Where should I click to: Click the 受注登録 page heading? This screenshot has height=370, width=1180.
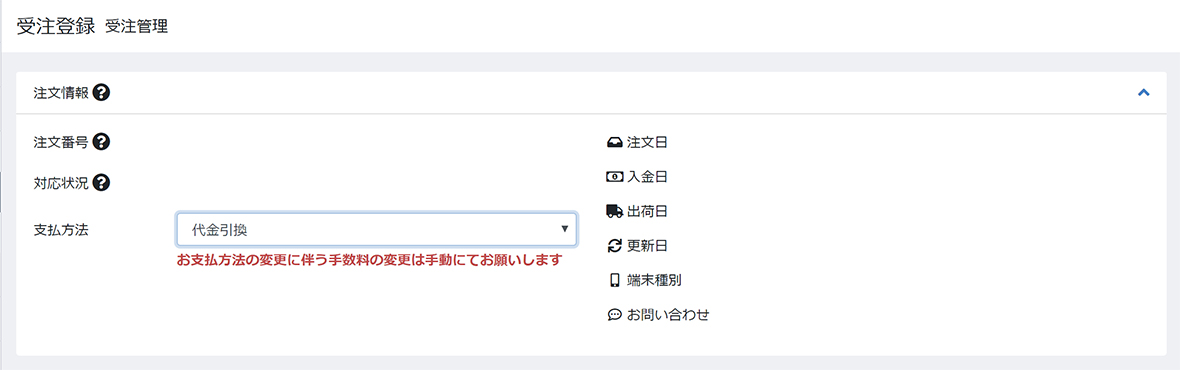(x=56, y=26)
